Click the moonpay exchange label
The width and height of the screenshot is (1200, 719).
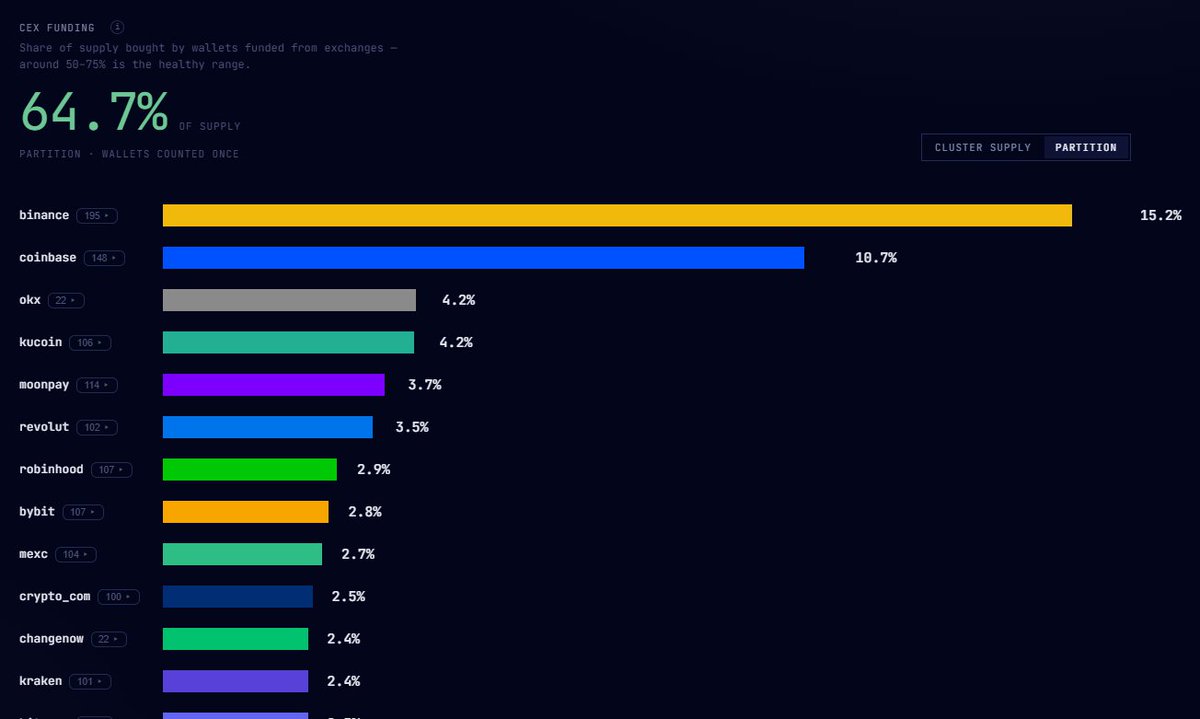44,385
